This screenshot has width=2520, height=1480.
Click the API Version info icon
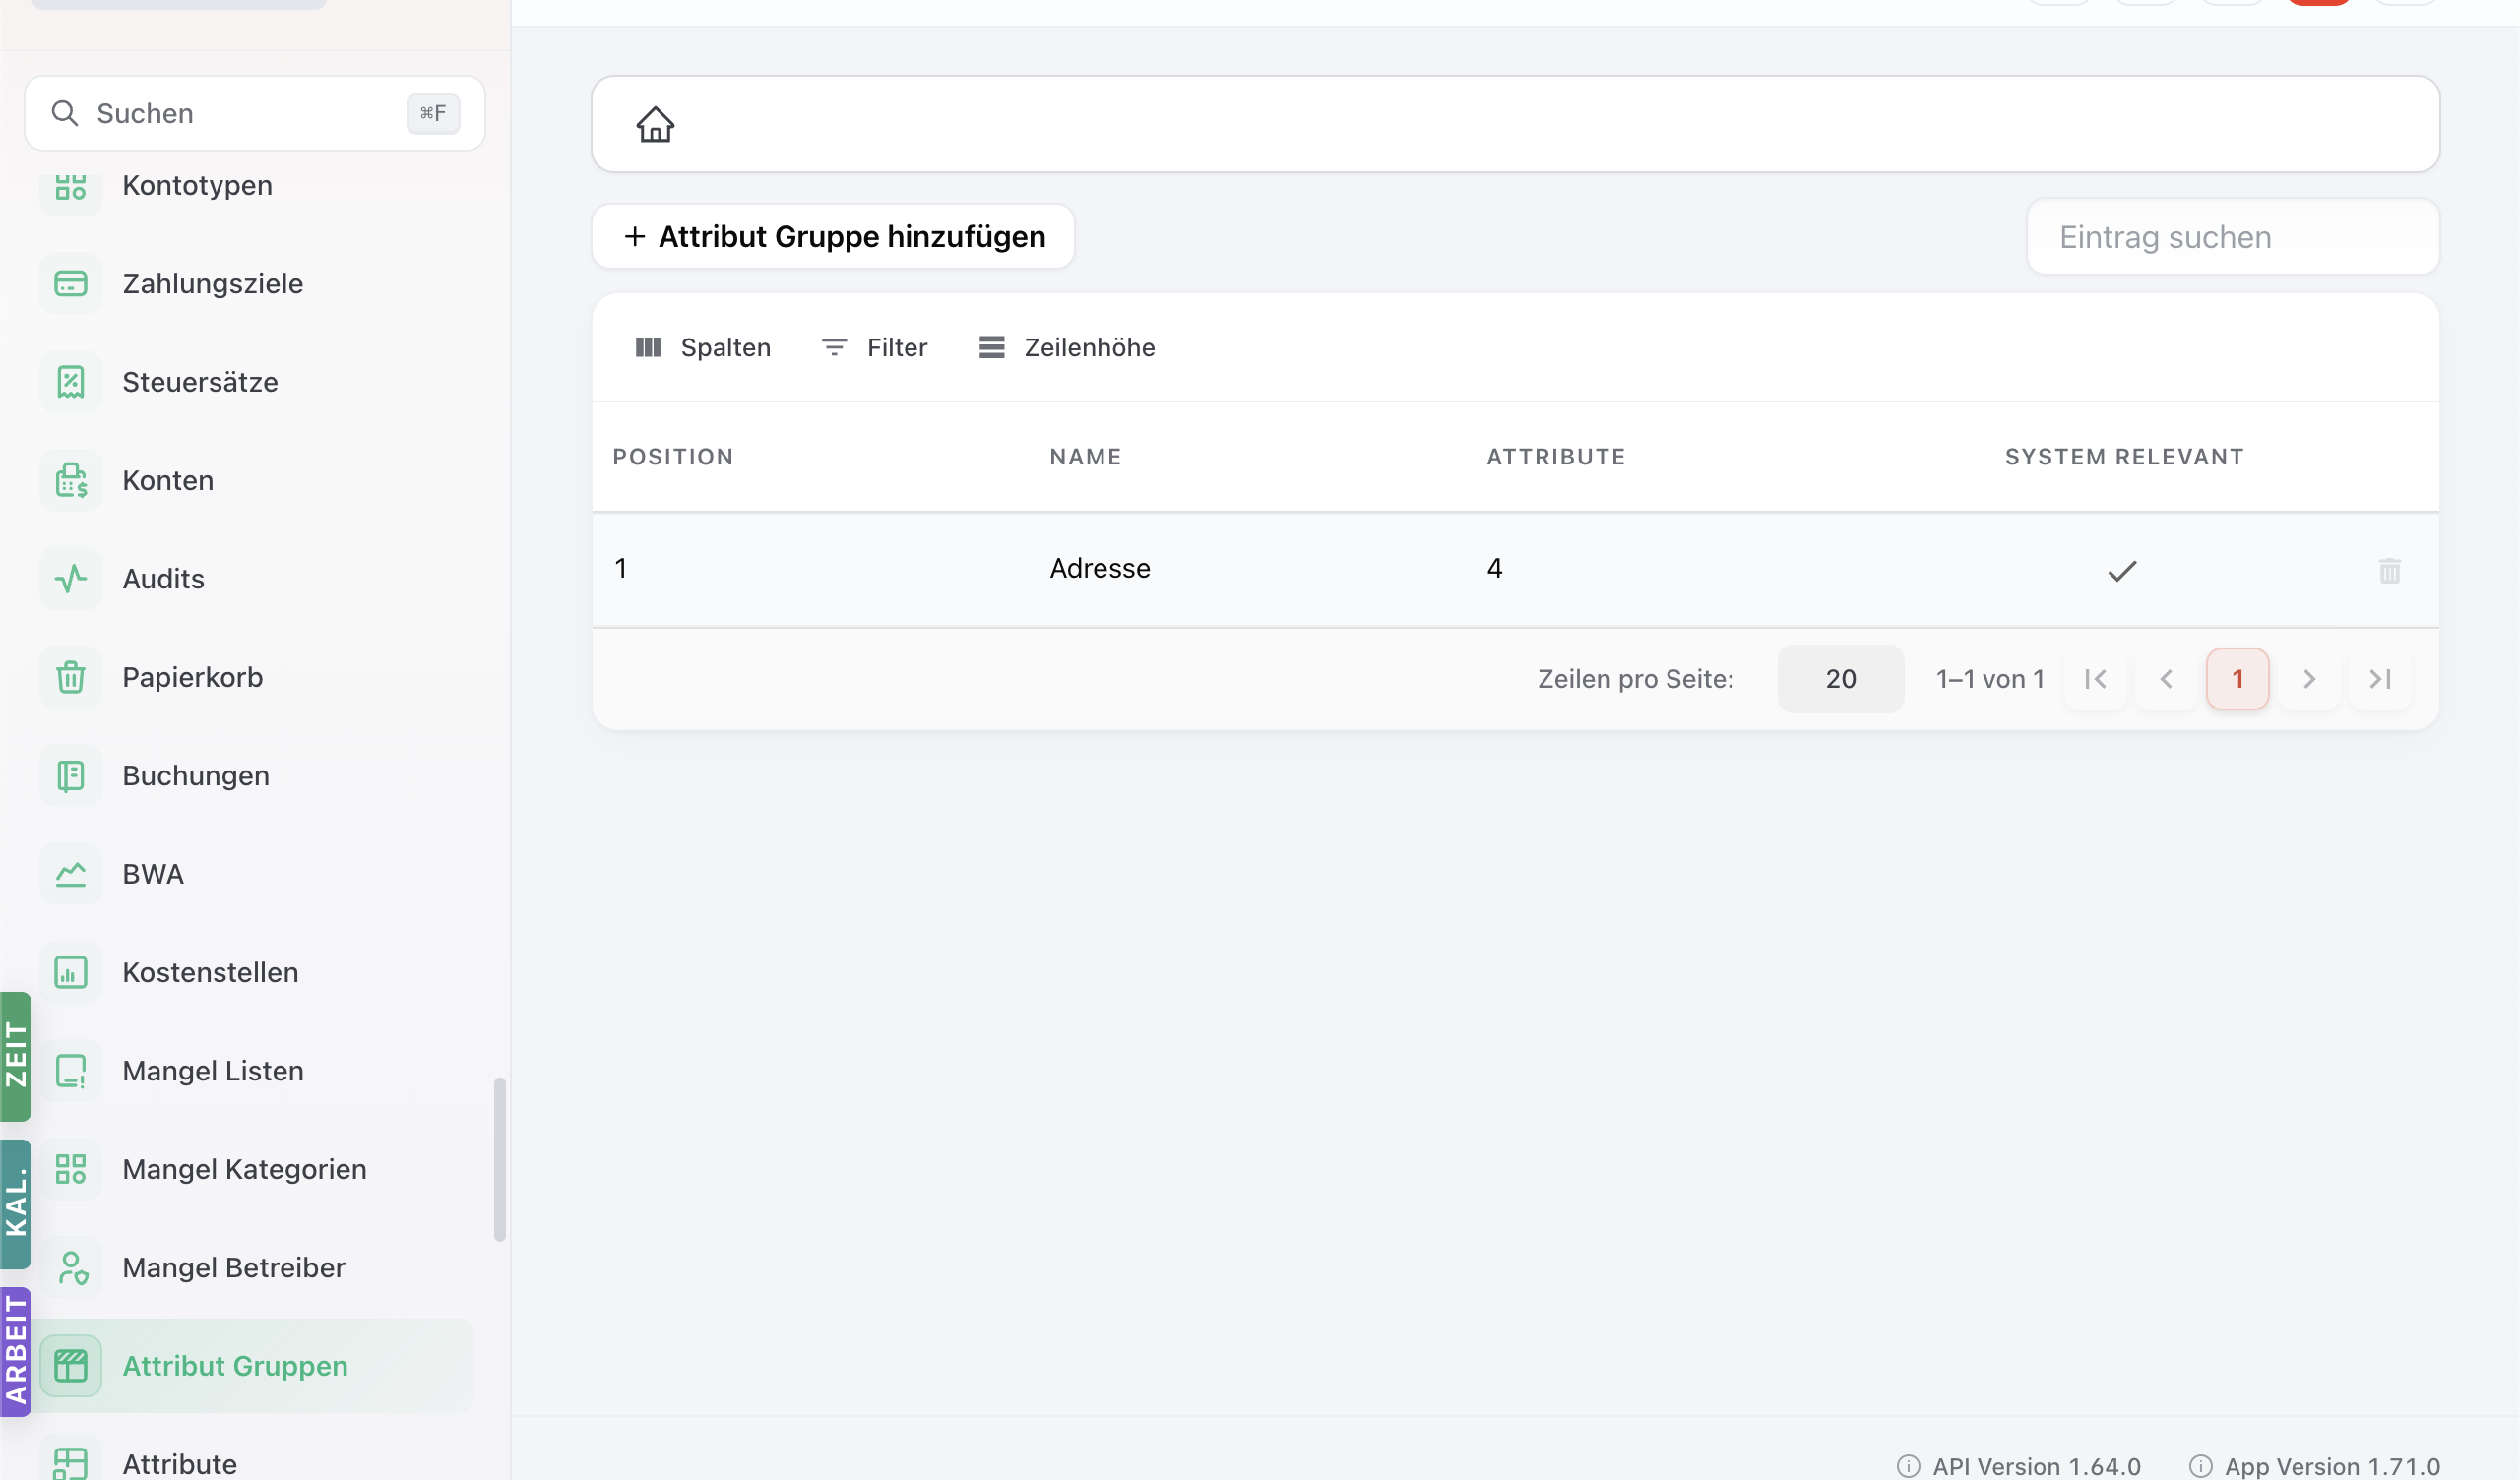pyautogui.click(x=1908, y=1466)
